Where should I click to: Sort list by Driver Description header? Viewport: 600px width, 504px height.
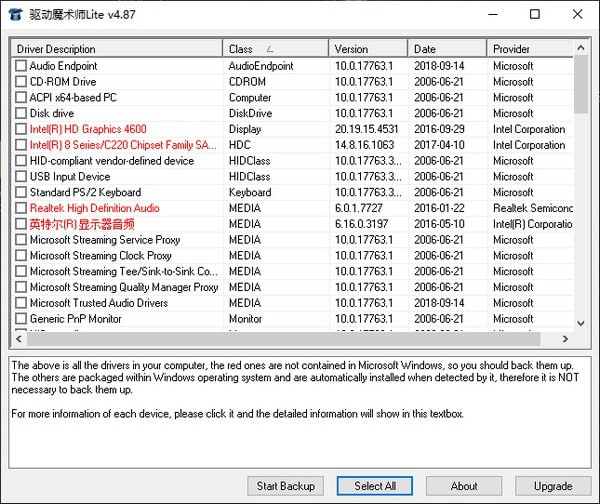tap(116, 49)
